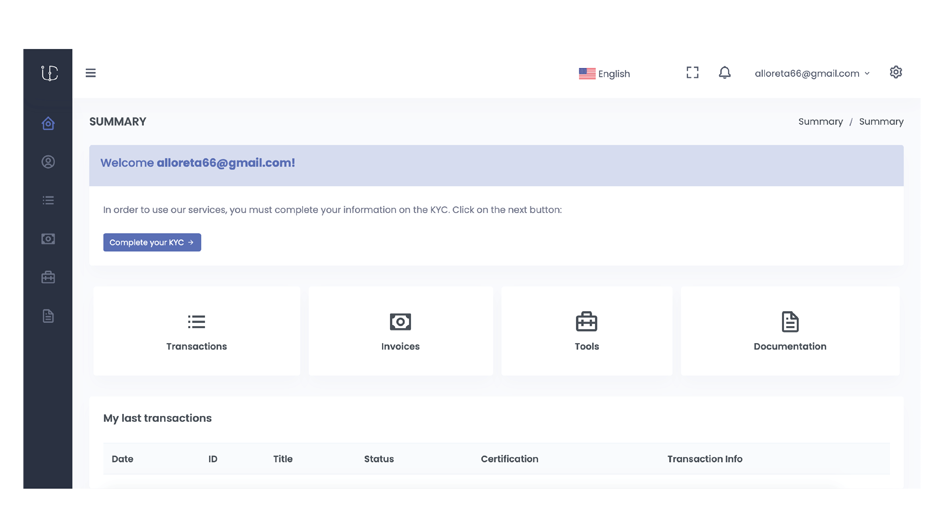The image size is (945, 509).
Task: Open the English language selector
Action: click(x=604, y=74)
